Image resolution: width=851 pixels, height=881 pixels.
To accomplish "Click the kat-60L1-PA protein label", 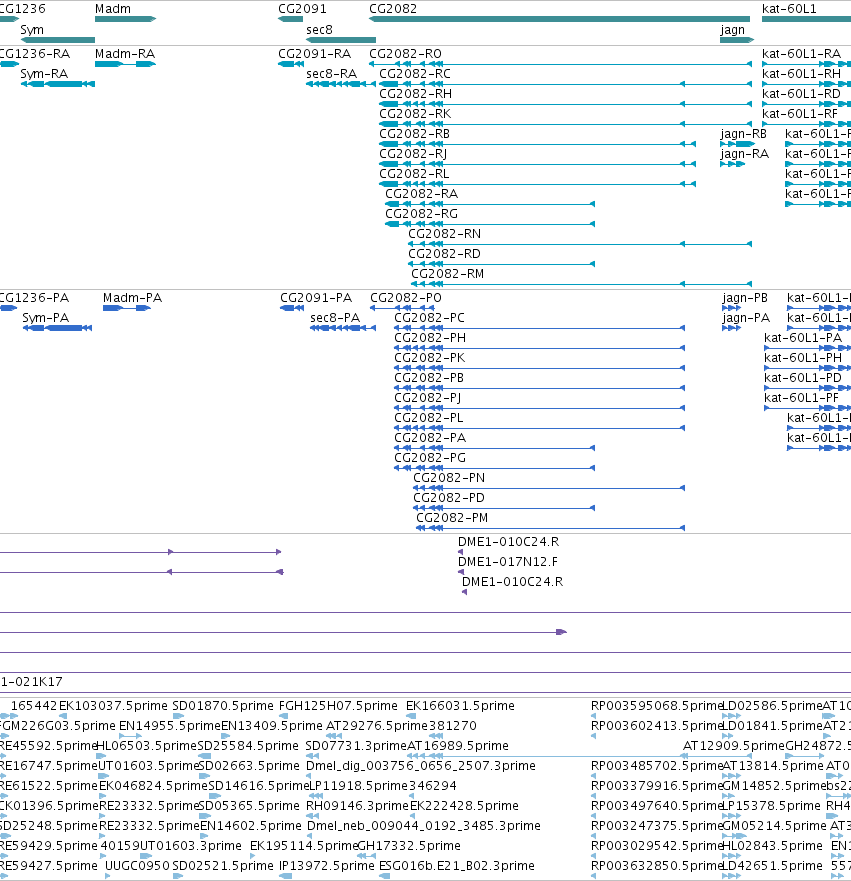I will coord(803,338).
